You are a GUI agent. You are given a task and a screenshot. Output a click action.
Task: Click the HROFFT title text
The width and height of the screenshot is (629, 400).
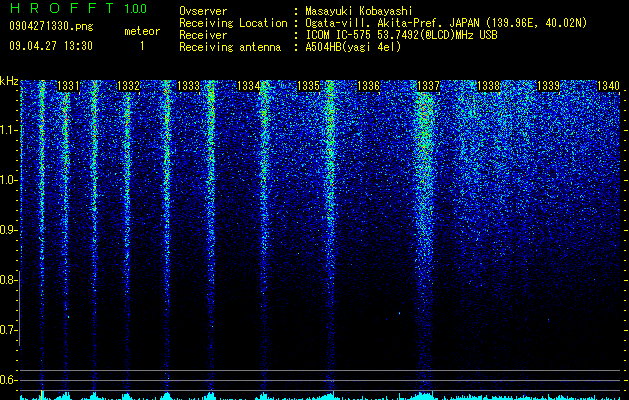tap(62, 8)
